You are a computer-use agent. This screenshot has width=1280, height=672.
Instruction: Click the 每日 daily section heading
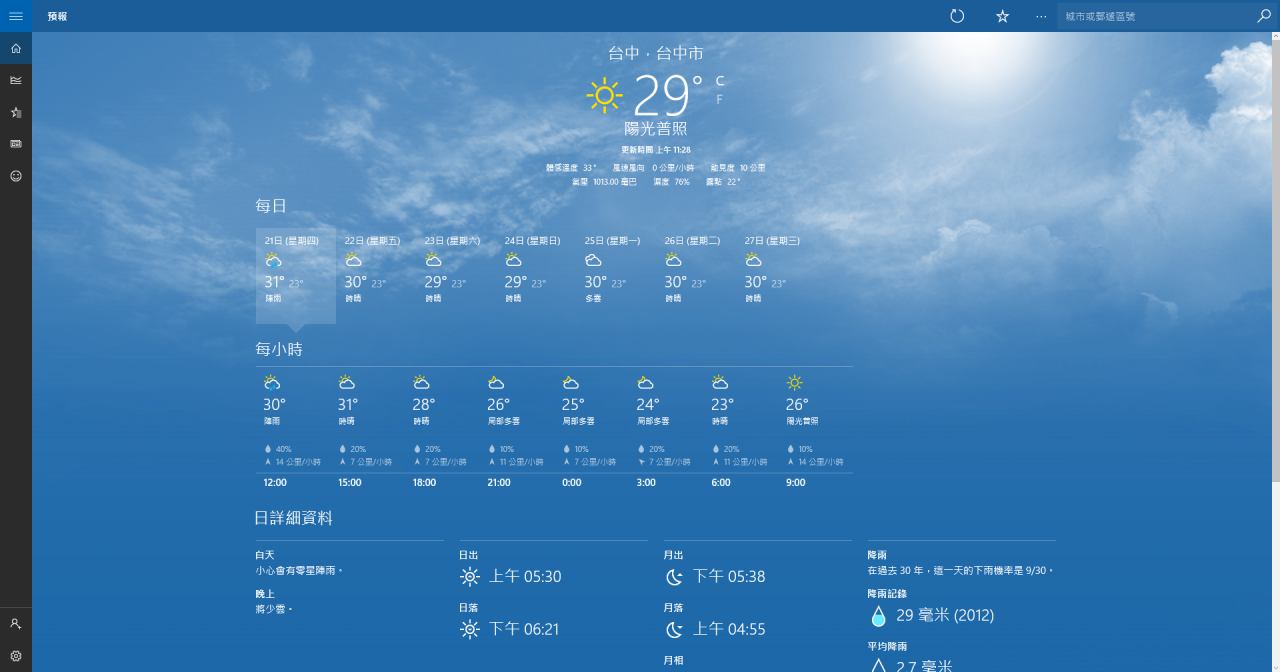(x=271, y=206)
